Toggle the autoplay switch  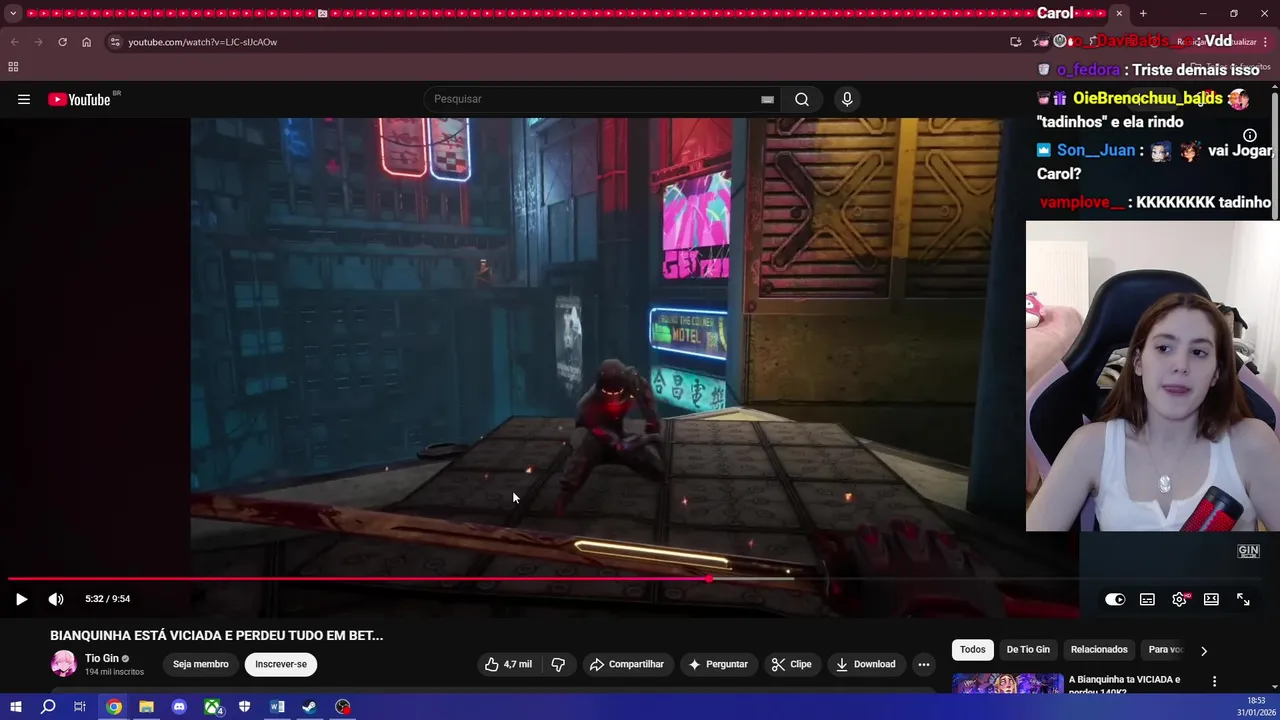pos(1115,599)
